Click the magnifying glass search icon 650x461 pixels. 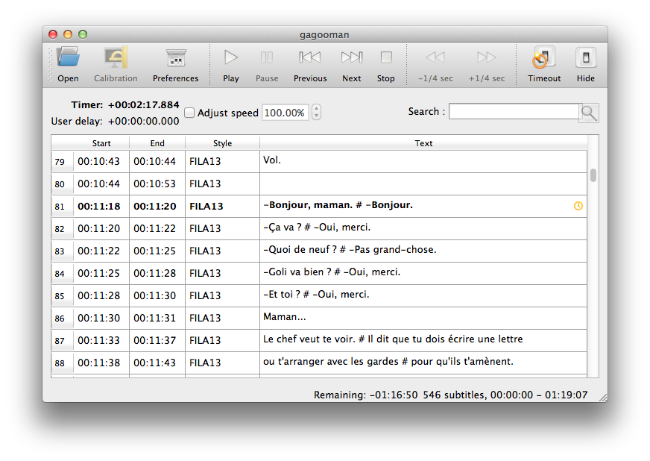coord(589,113)
